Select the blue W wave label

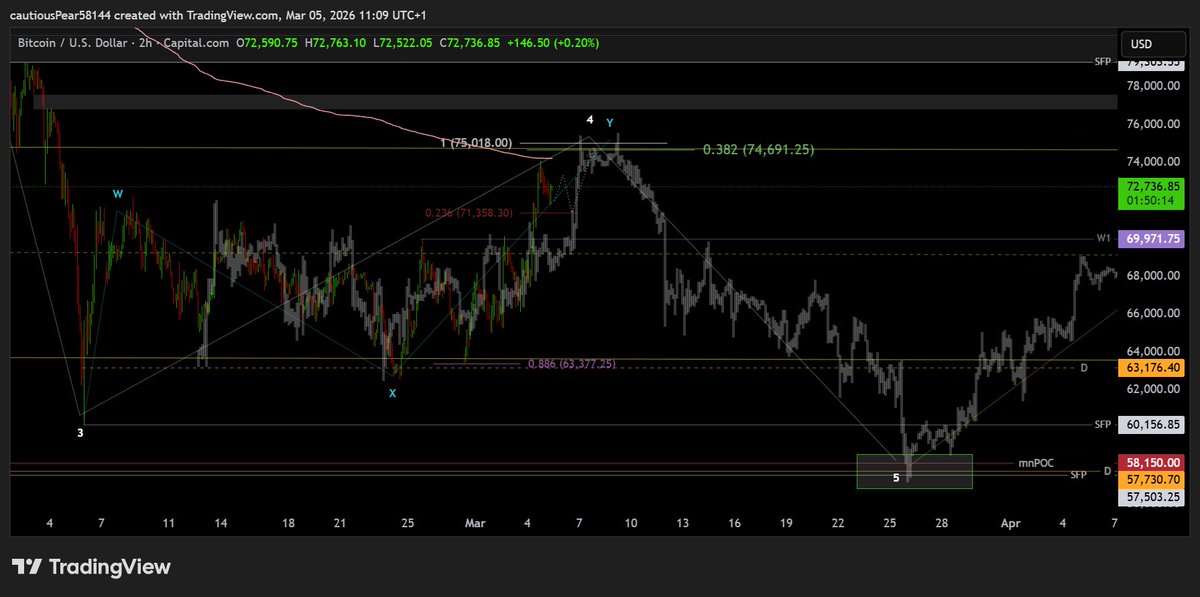[x=118, y=193]
